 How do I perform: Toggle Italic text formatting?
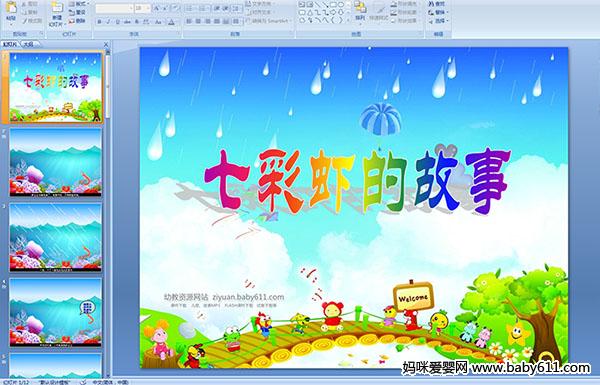(108, 22)
